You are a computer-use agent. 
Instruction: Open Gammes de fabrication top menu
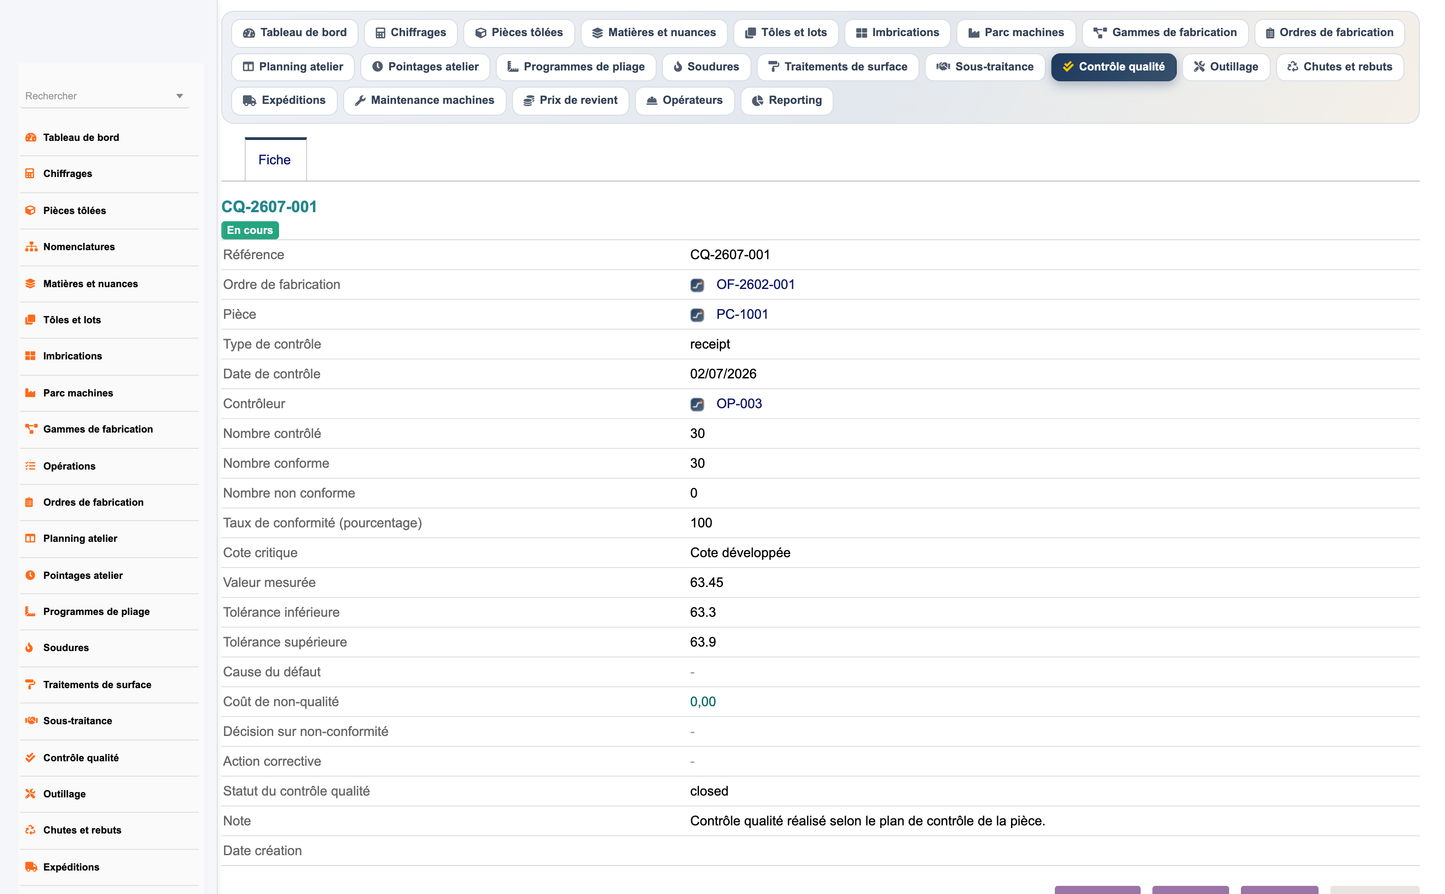point(1165,33)
